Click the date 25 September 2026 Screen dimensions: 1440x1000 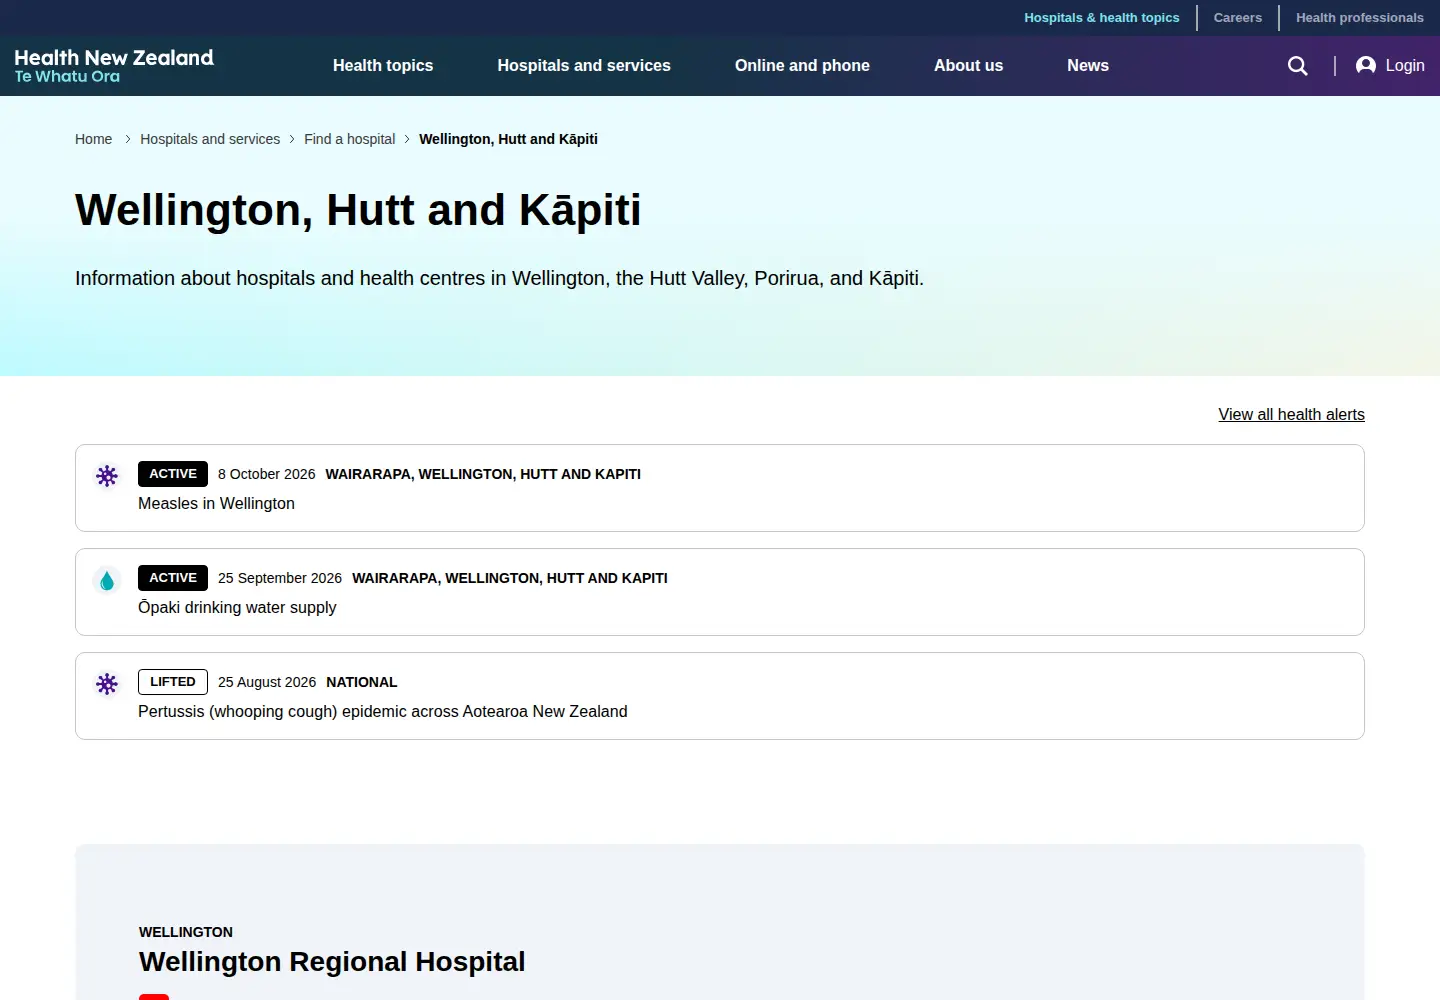(280, 578)
